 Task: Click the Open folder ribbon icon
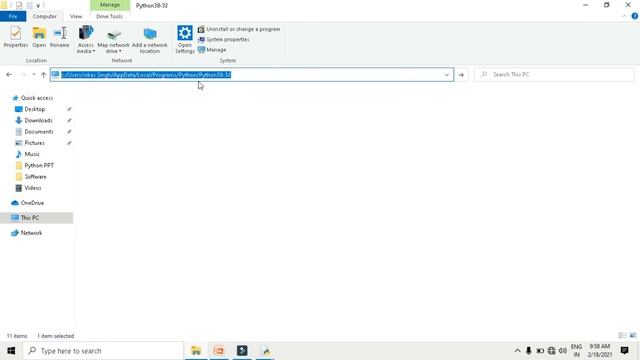tap(39, 37)
